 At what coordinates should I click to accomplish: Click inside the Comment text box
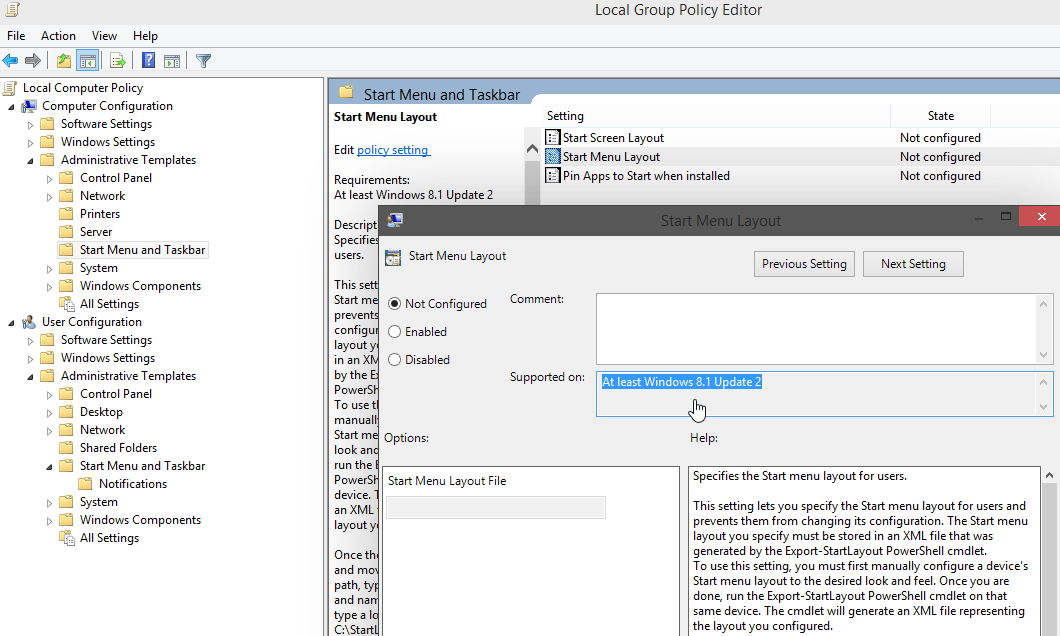point(816,328)
